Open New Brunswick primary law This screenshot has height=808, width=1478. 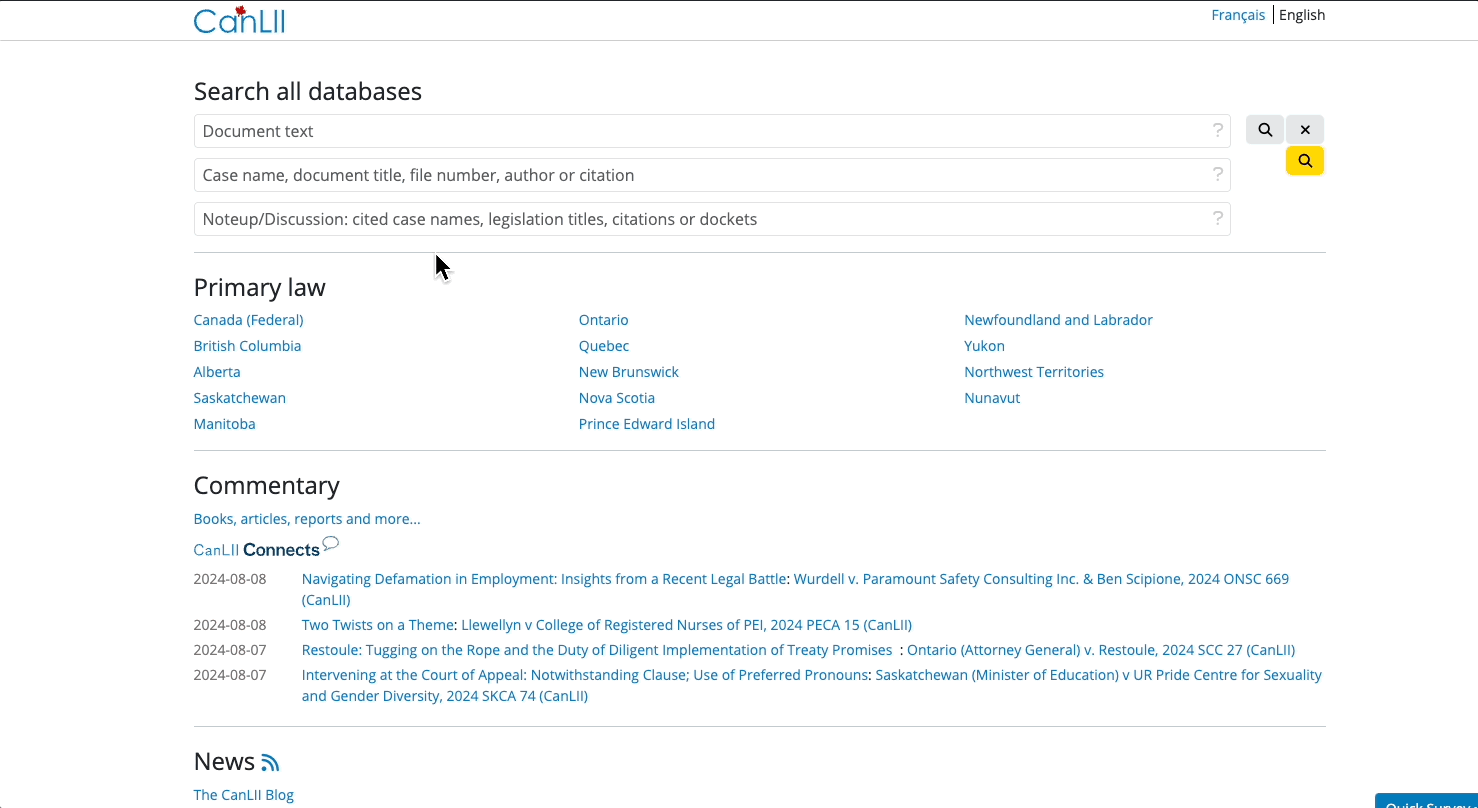629,372
